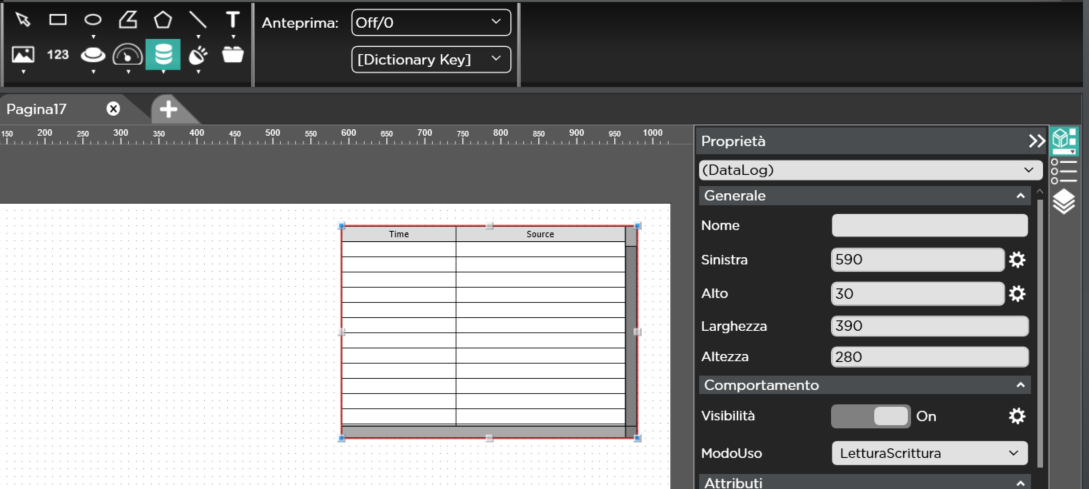The height and width of the screenshot is (489, 1089).
Task: Add a new page tab
Action: pos(168,109)
